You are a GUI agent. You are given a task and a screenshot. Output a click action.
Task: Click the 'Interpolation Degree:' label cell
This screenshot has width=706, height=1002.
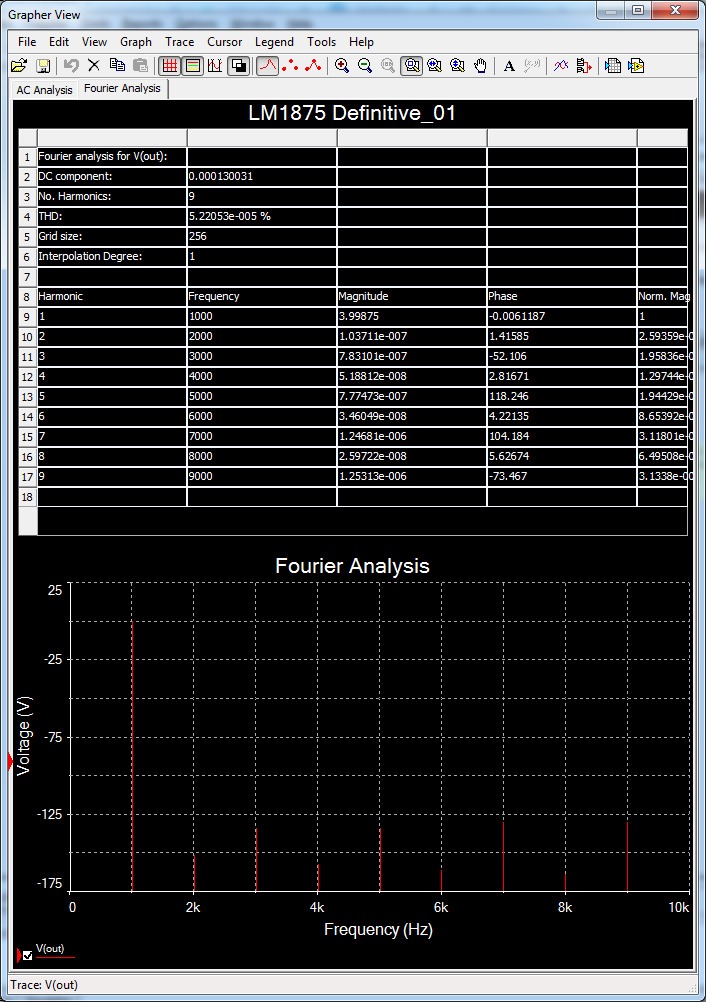(112, 256)
